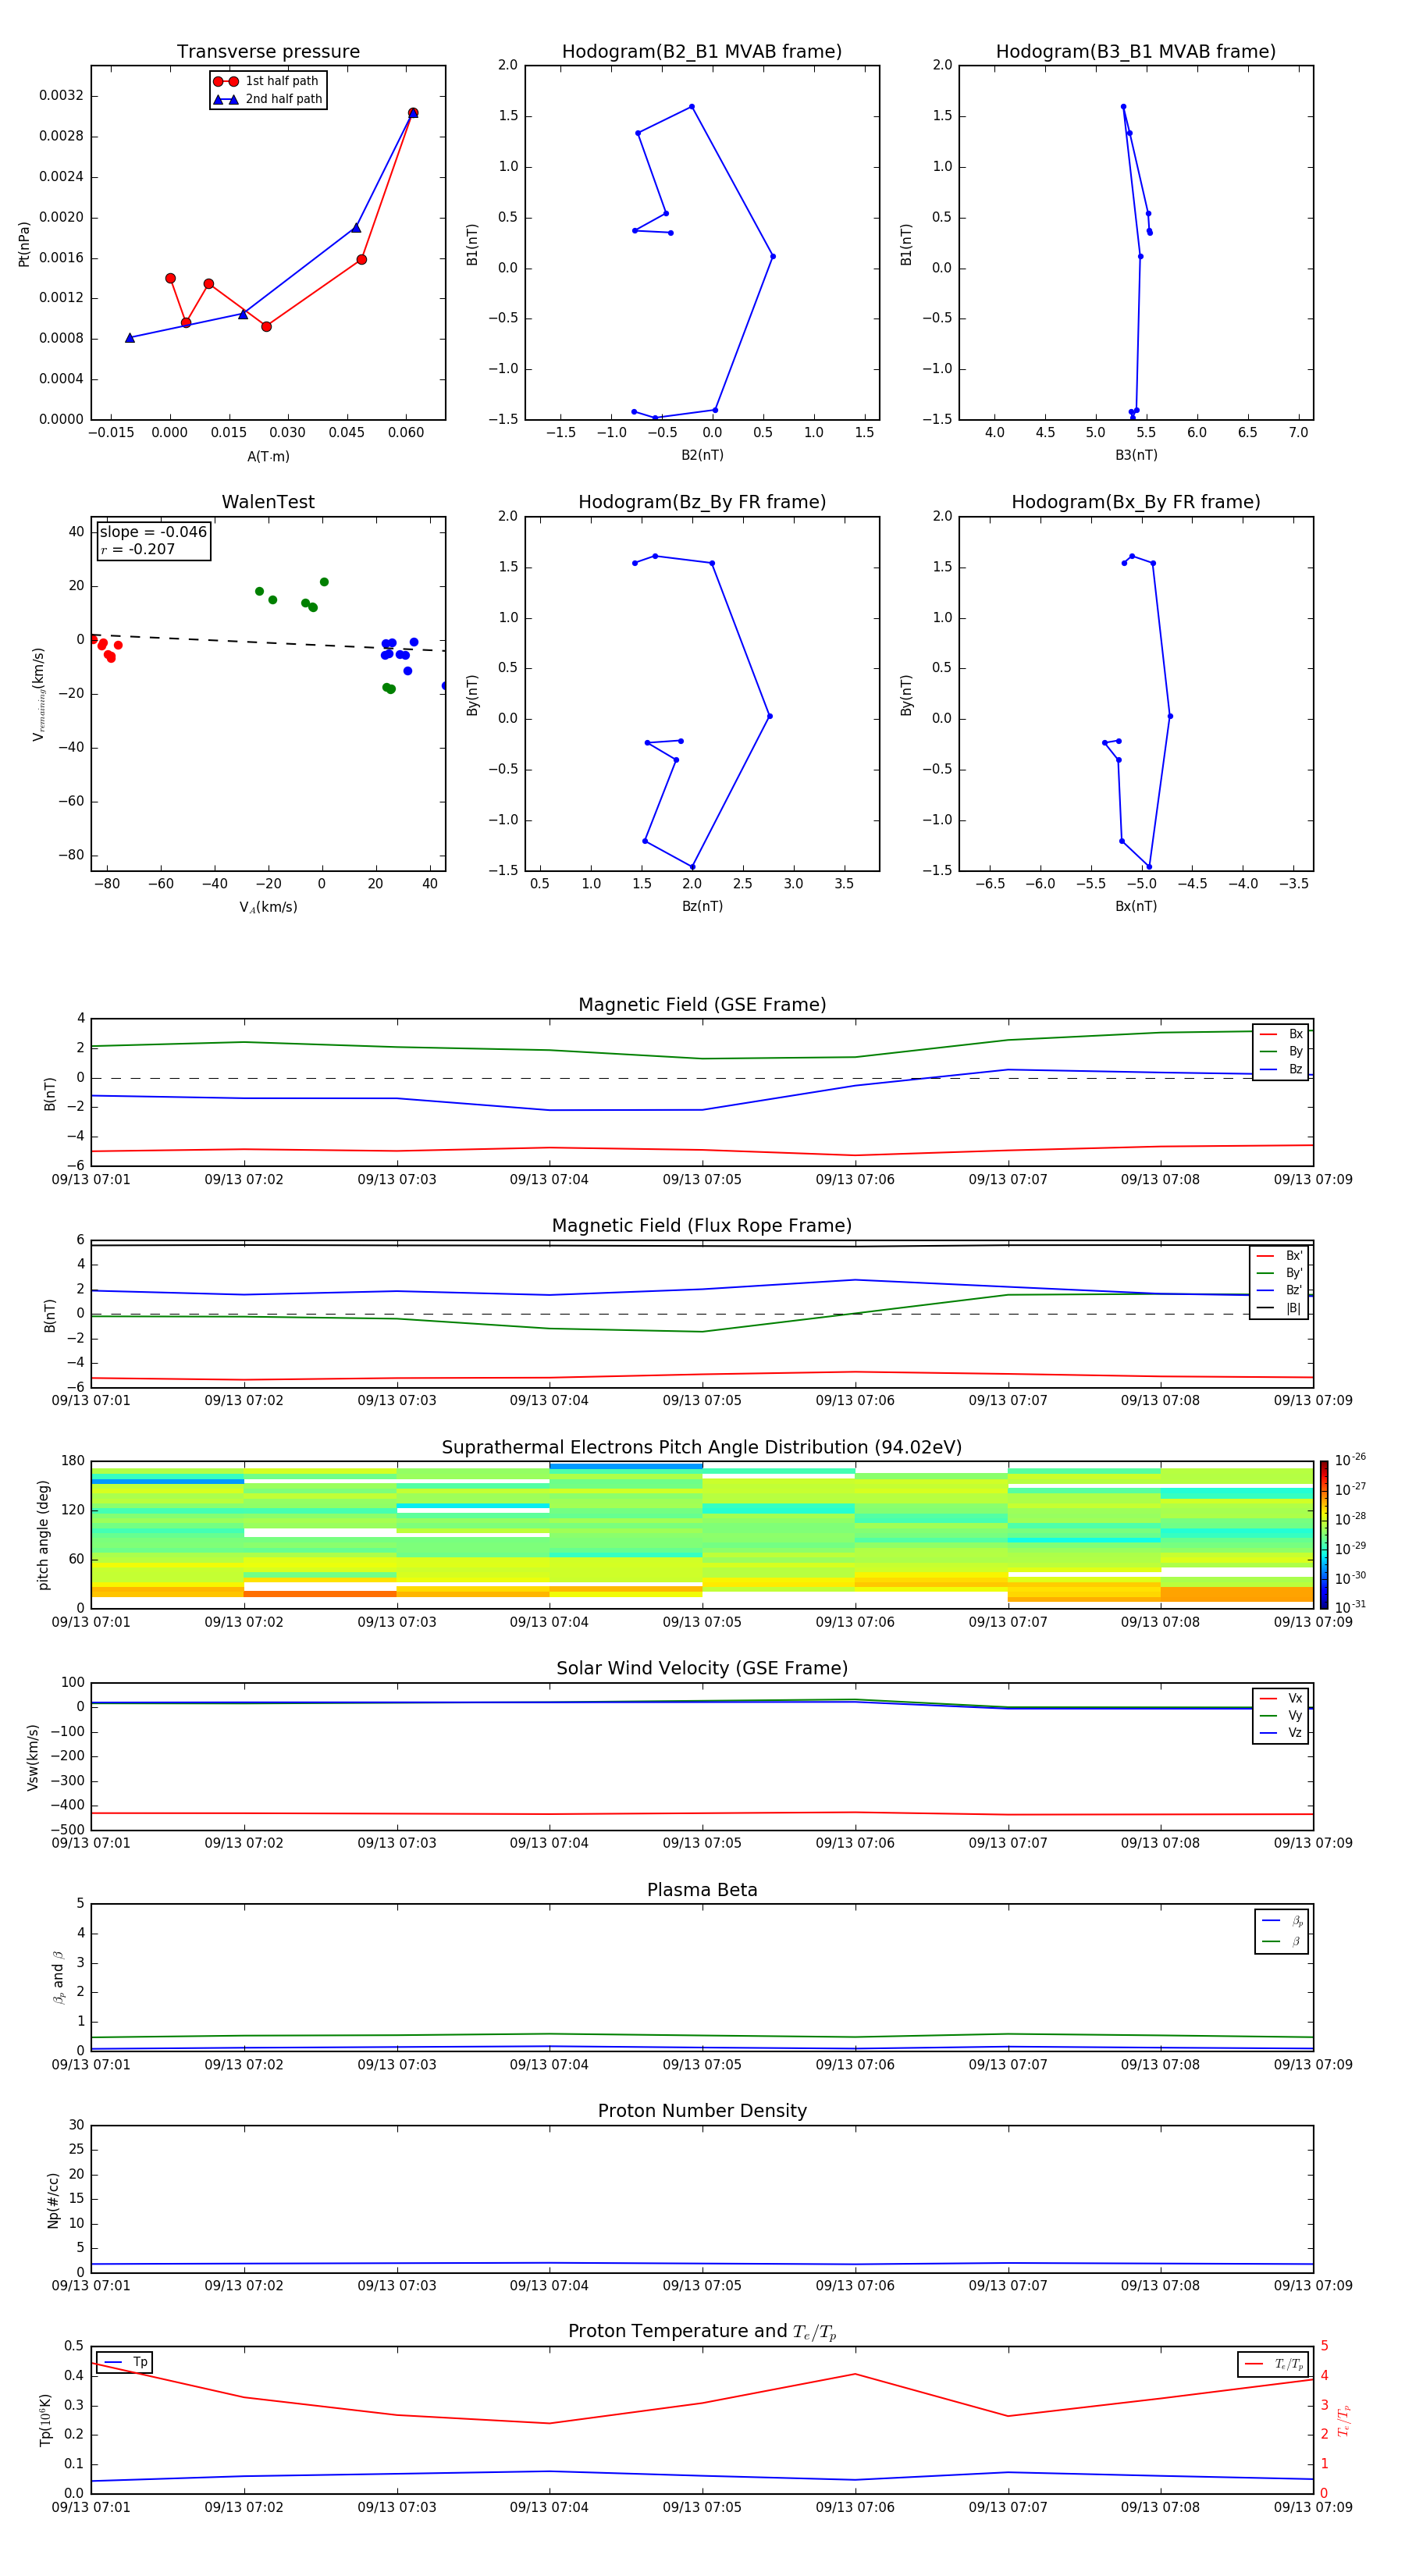Click '2nd half path' legend entry
The width and height of the screenshot is (1405, 2576).
pyautogui.click(x=267, y=99)
